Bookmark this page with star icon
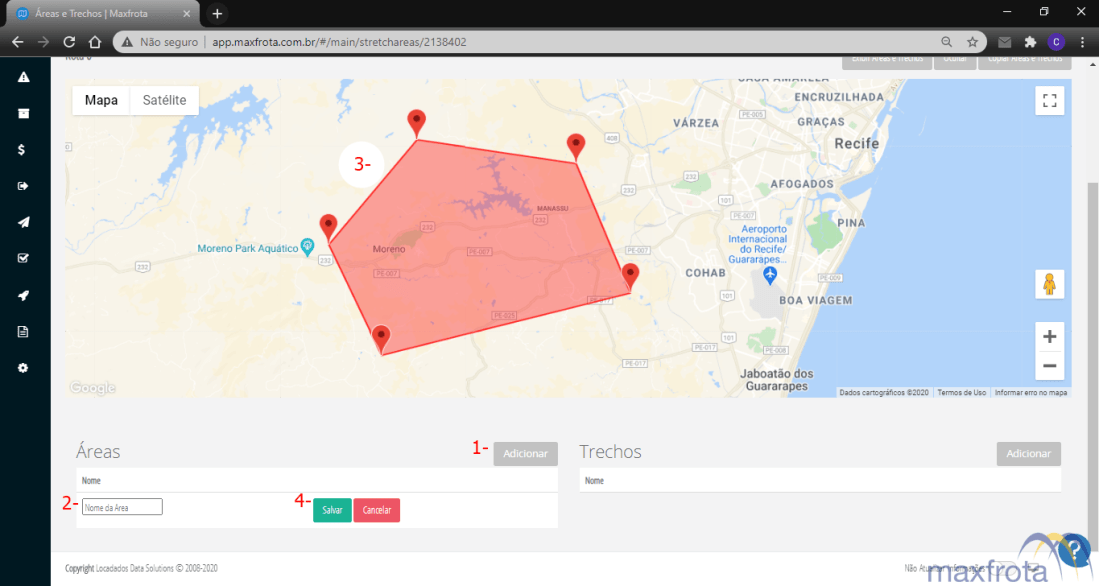The image size is (1099, 586). [x=972, y=43]
